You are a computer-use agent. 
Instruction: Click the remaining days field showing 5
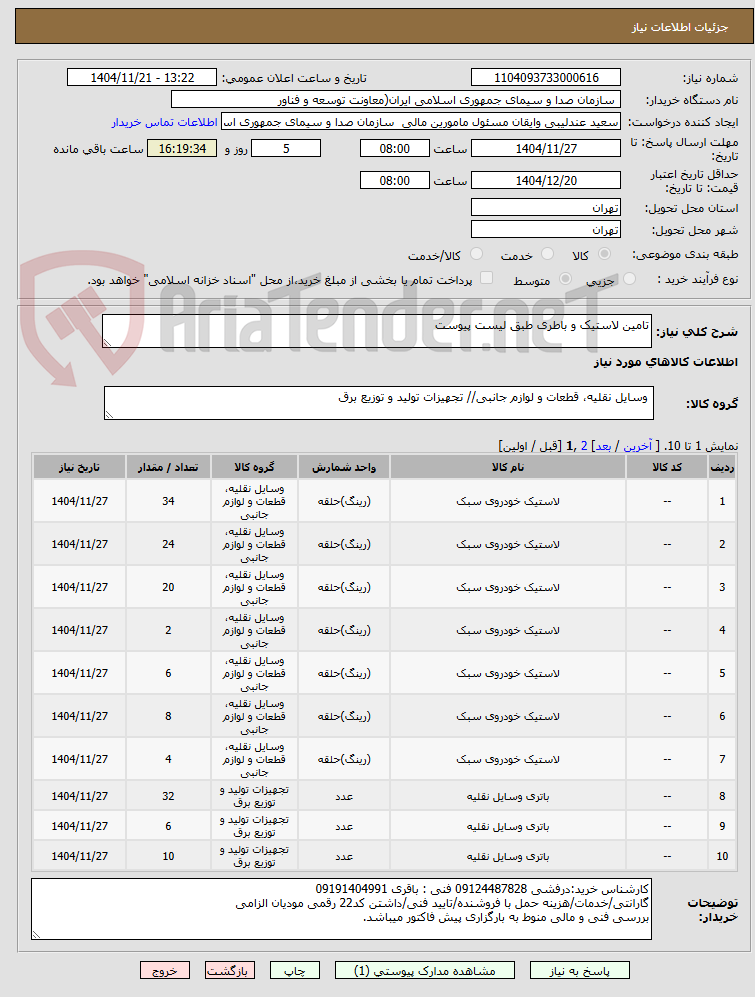pyautogui.click(x=286, y=149)
